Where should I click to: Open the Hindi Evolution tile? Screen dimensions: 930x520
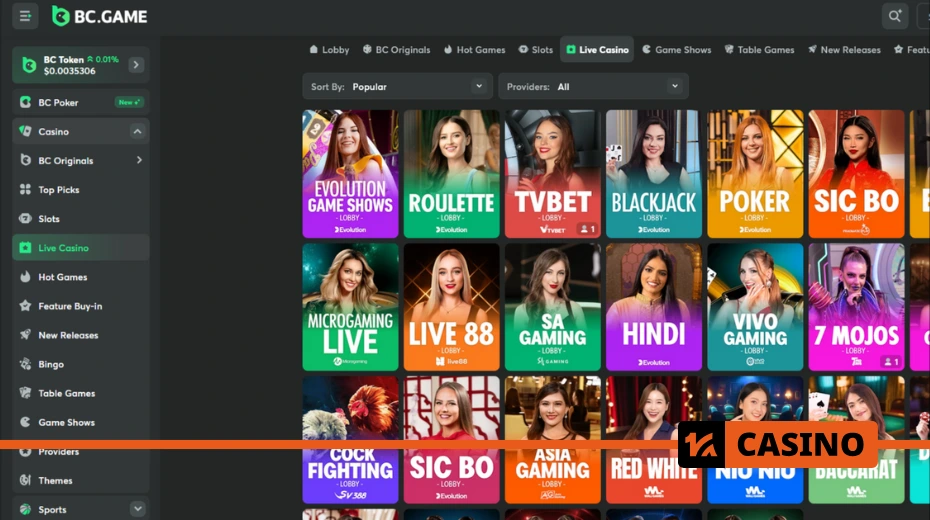coord(654,307)
